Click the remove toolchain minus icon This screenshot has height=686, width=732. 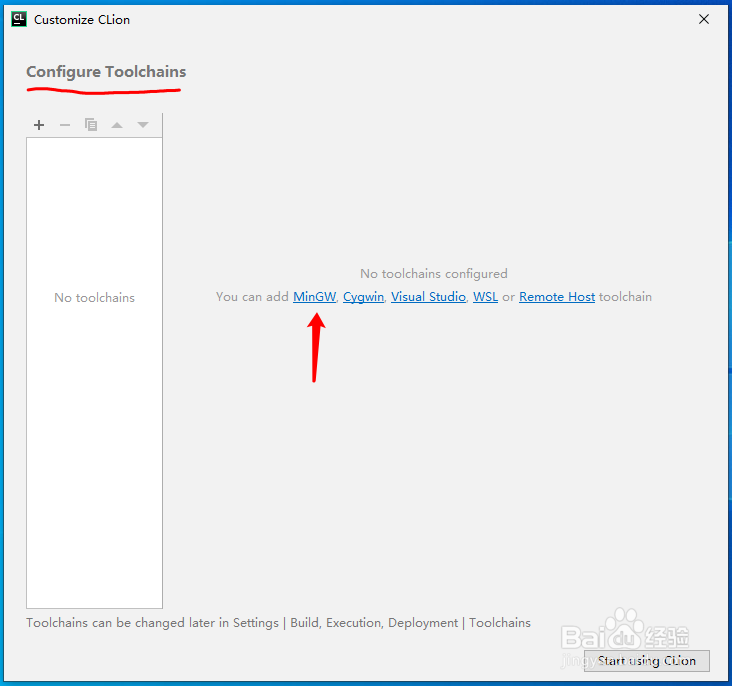pyautogui.click(x=65, y=125)
